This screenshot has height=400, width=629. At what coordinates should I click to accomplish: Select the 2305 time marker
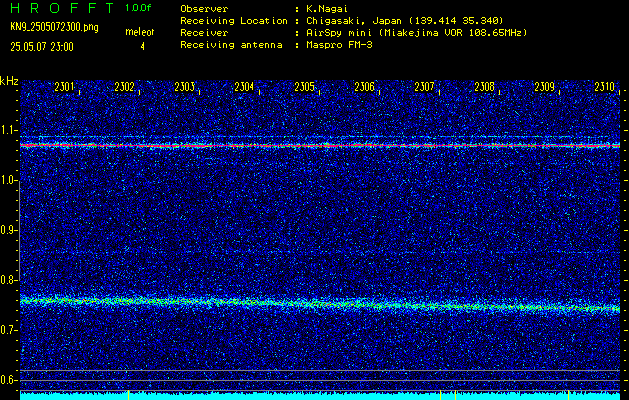click(304, 87)
